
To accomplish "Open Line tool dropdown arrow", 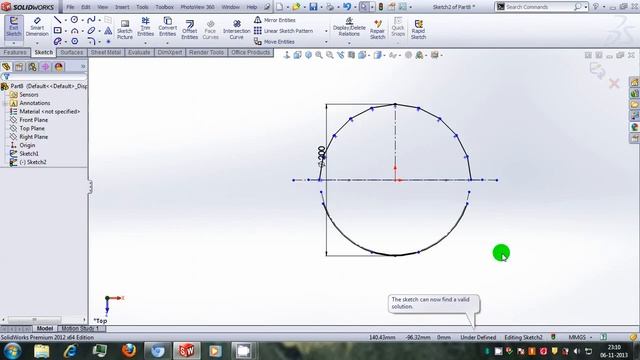I will [x=65, y=20].
